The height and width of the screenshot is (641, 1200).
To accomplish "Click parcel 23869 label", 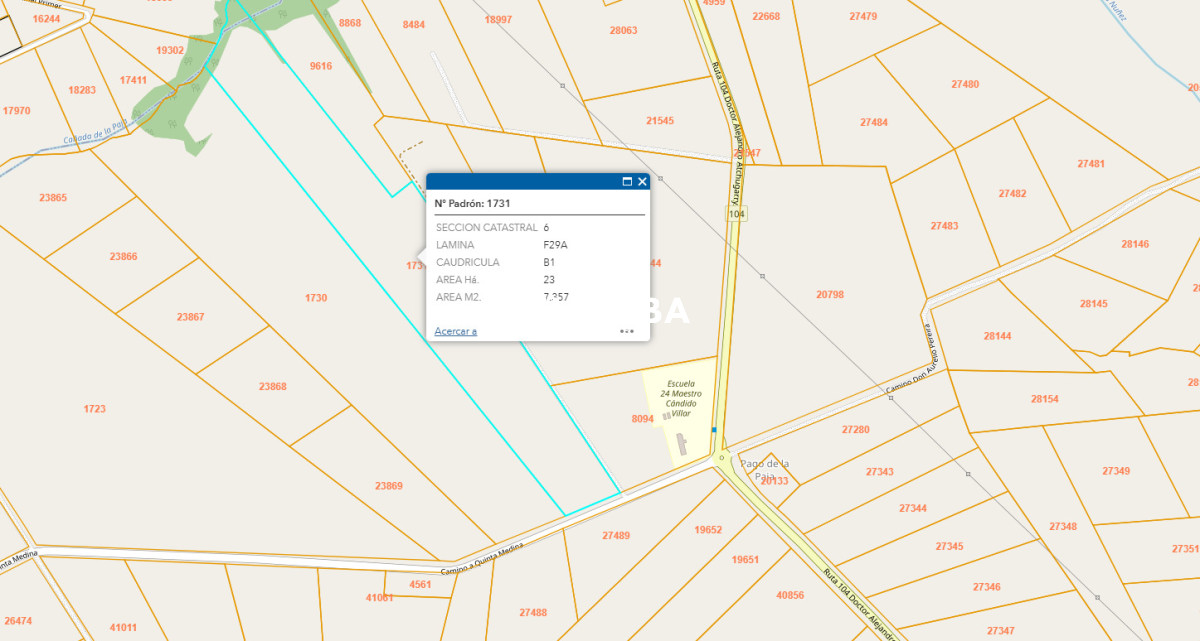I will coord(388,486).
